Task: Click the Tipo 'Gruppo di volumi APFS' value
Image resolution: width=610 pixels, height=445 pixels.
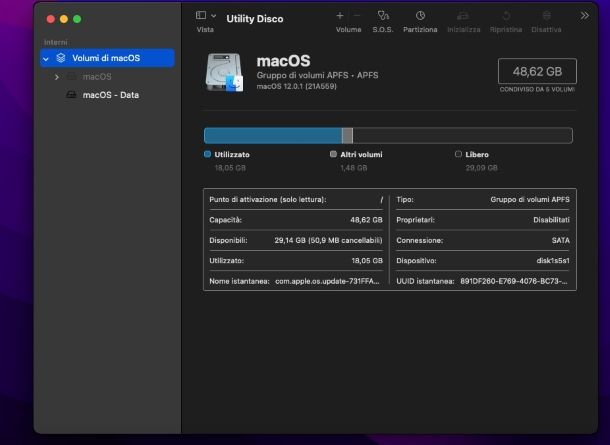Action: [x=530, y=200]
